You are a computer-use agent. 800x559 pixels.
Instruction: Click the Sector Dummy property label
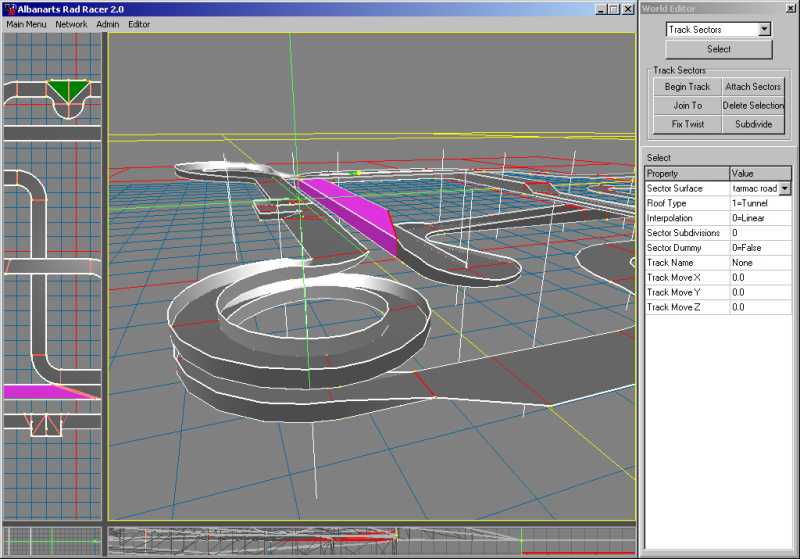(x=674, y=248)
